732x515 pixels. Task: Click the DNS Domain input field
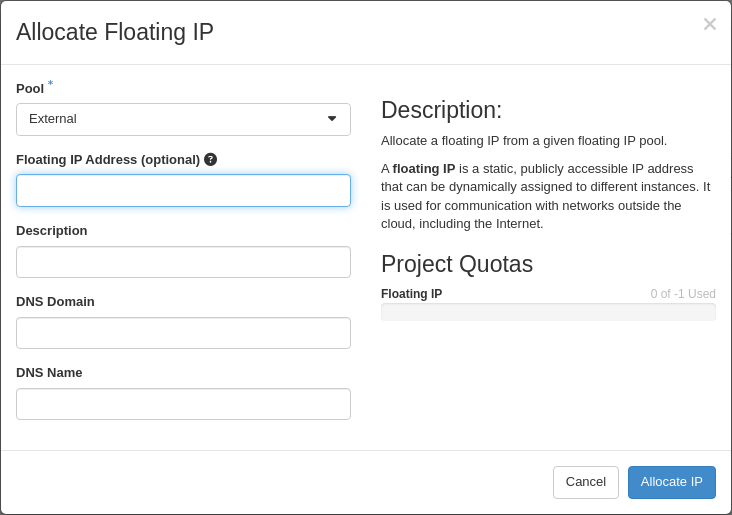183,333
